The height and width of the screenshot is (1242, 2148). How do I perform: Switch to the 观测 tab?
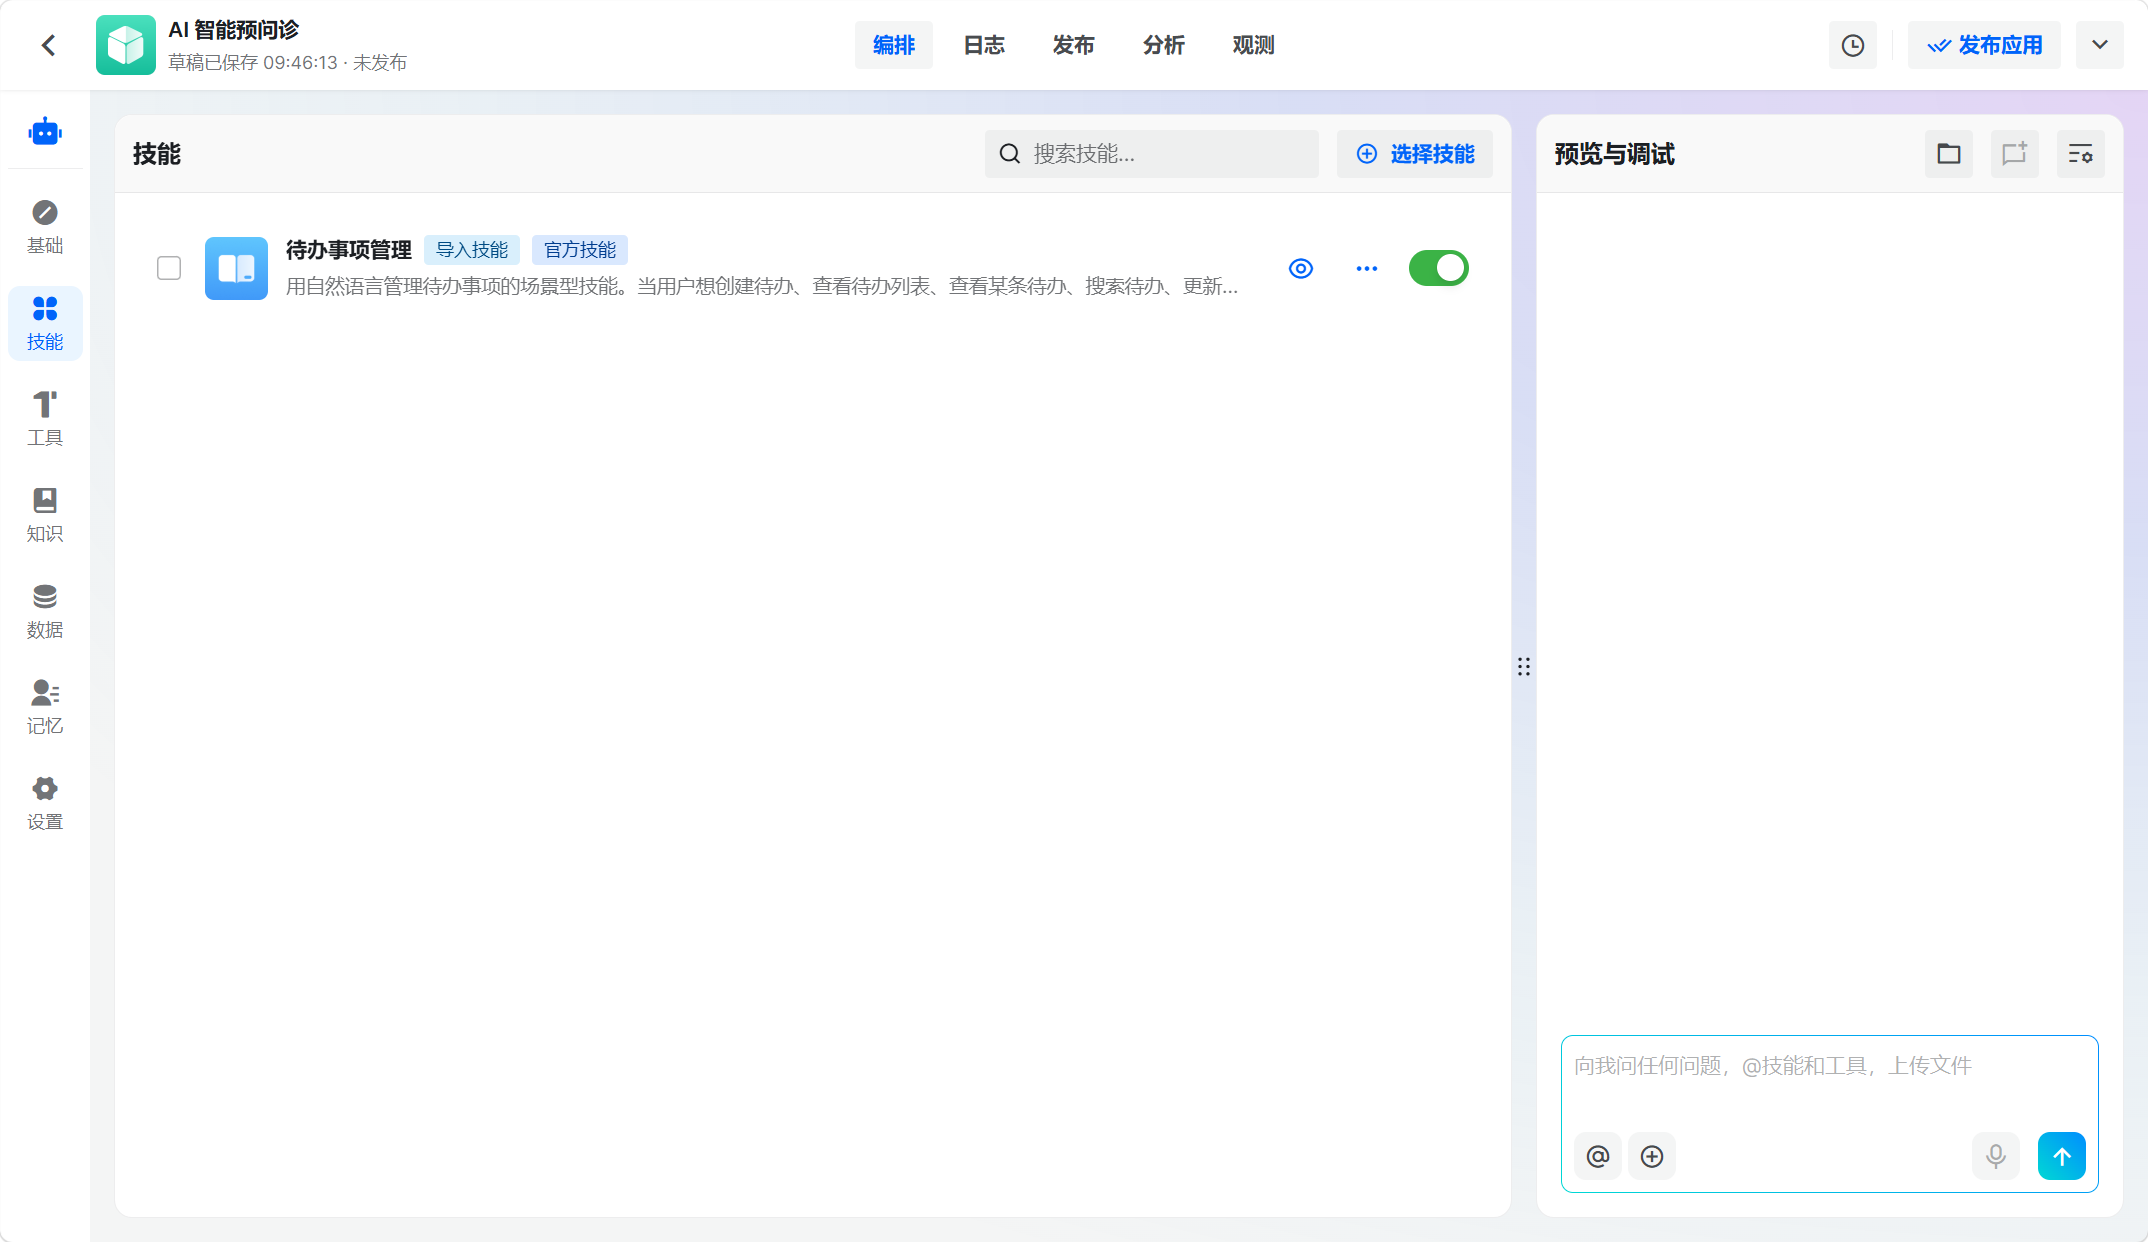click(1254, 45)
